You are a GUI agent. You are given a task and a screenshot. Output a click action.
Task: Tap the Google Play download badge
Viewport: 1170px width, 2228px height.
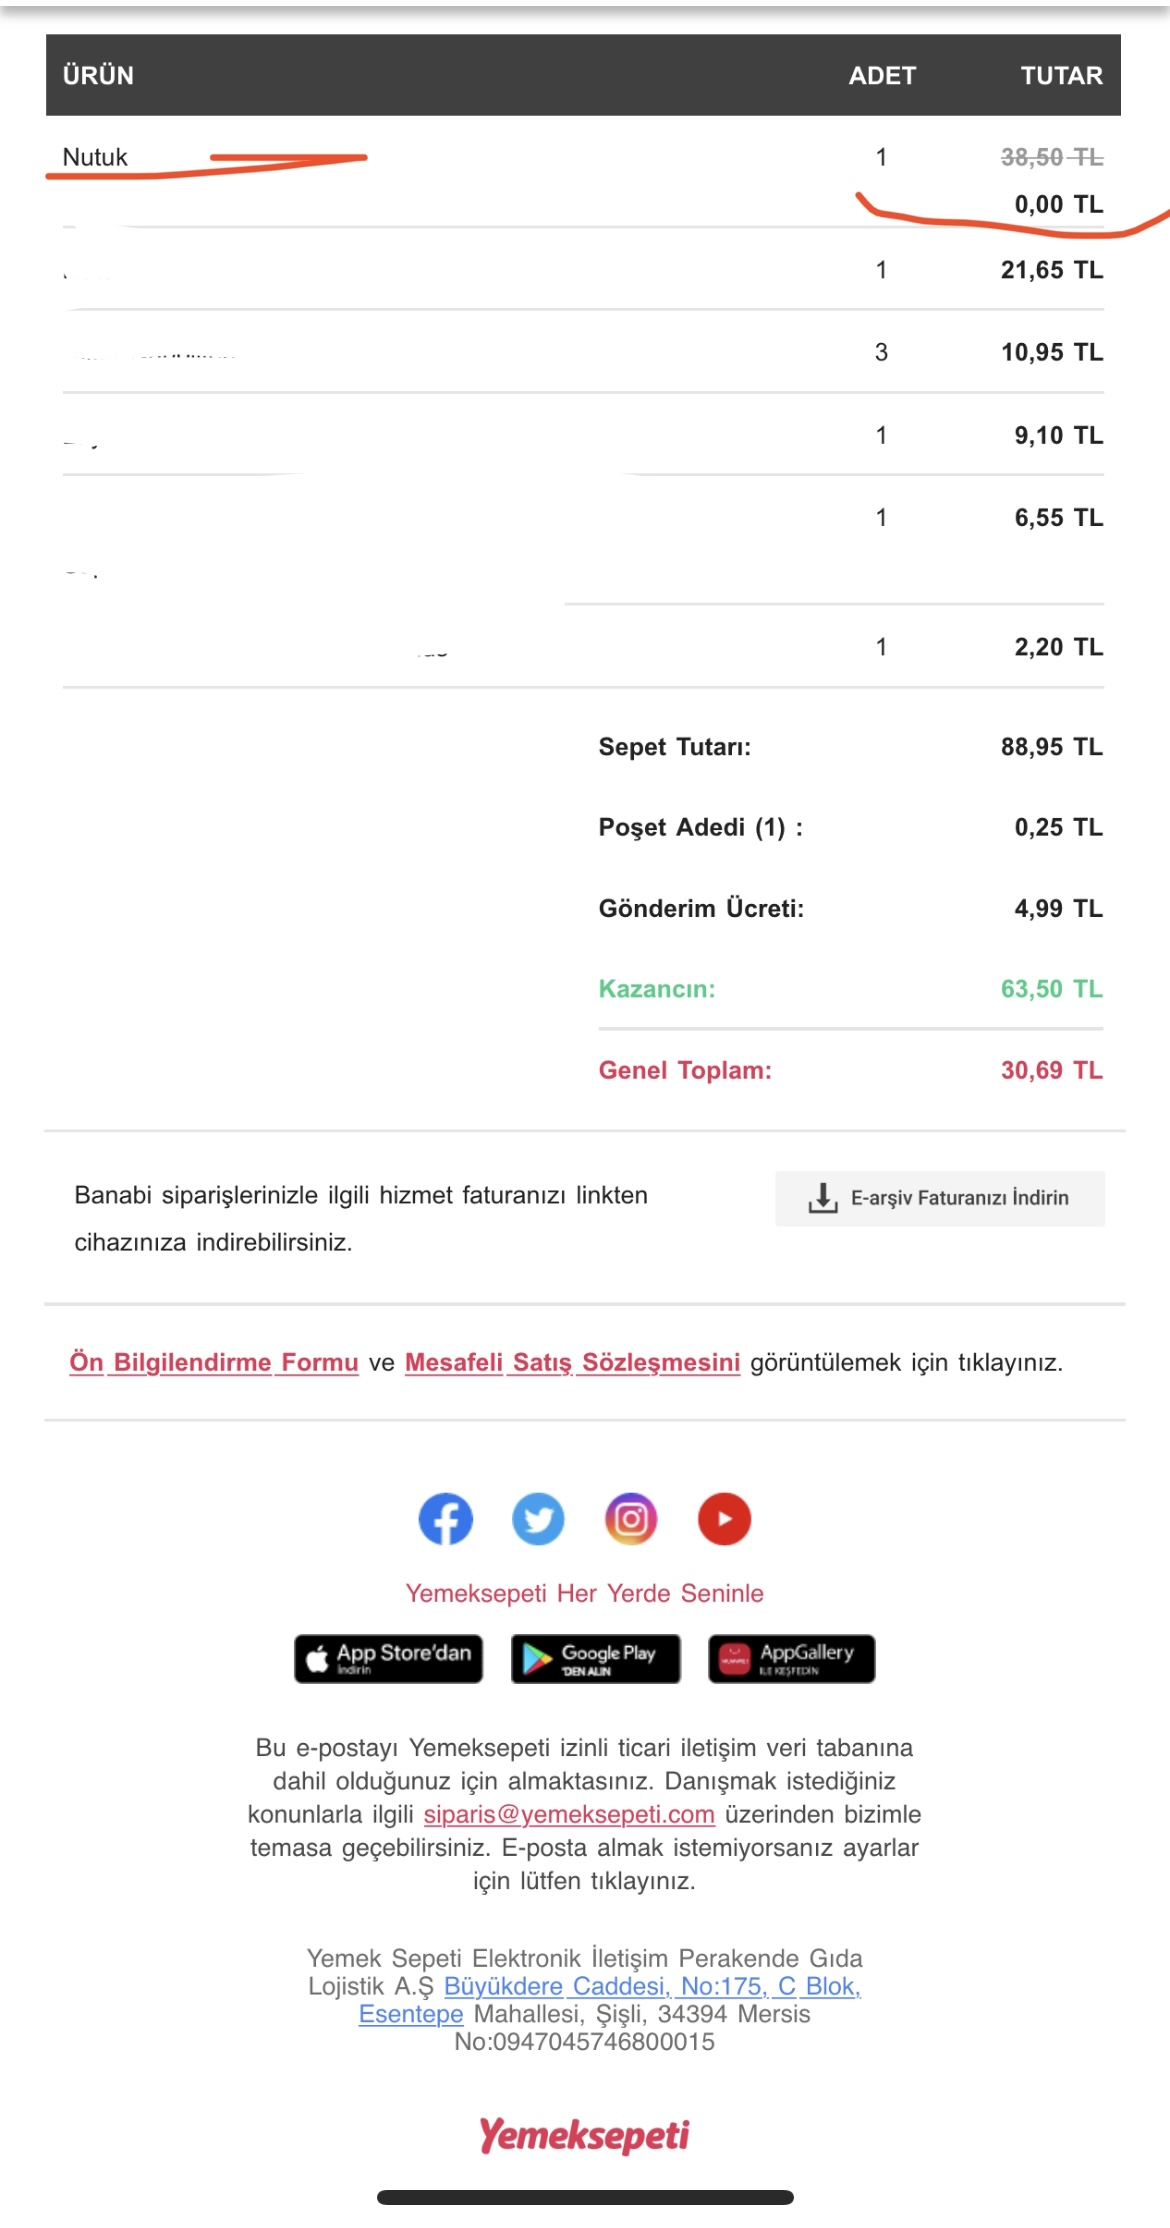tap(596, 1659)
